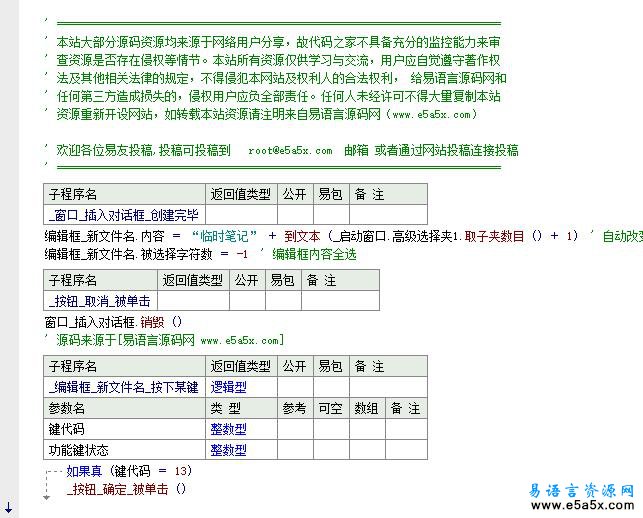Select subroutine name _编辑框_新文件名_按下某键

tap(124, 387)
